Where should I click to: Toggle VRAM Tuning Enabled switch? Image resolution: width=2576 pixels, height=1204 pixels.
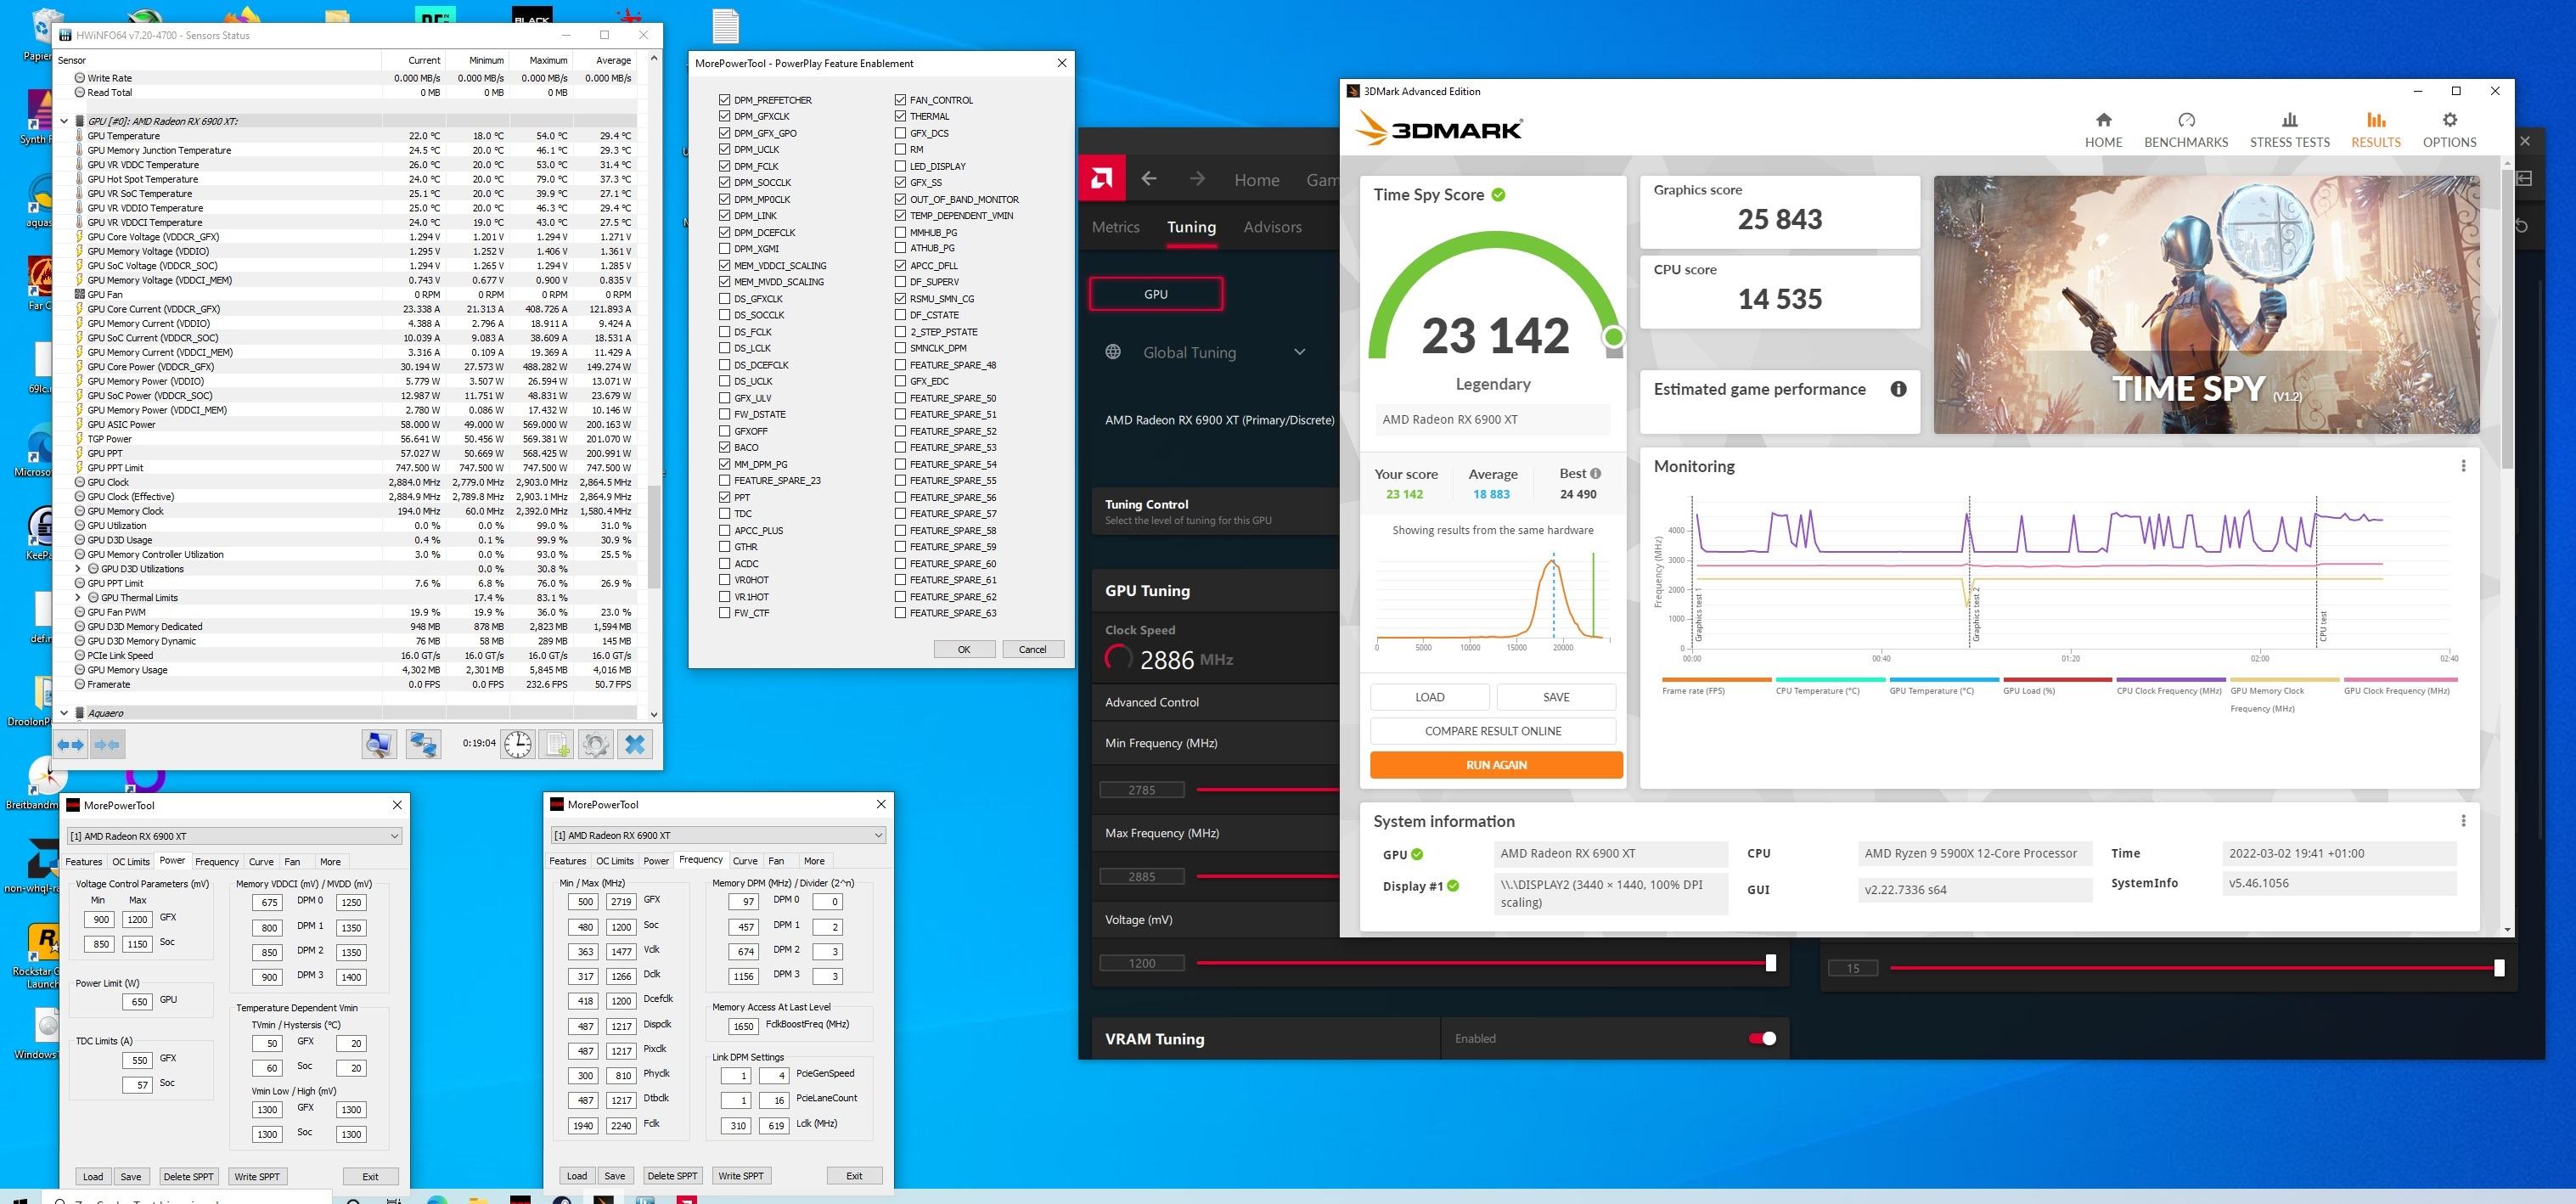(1762, 1038)
